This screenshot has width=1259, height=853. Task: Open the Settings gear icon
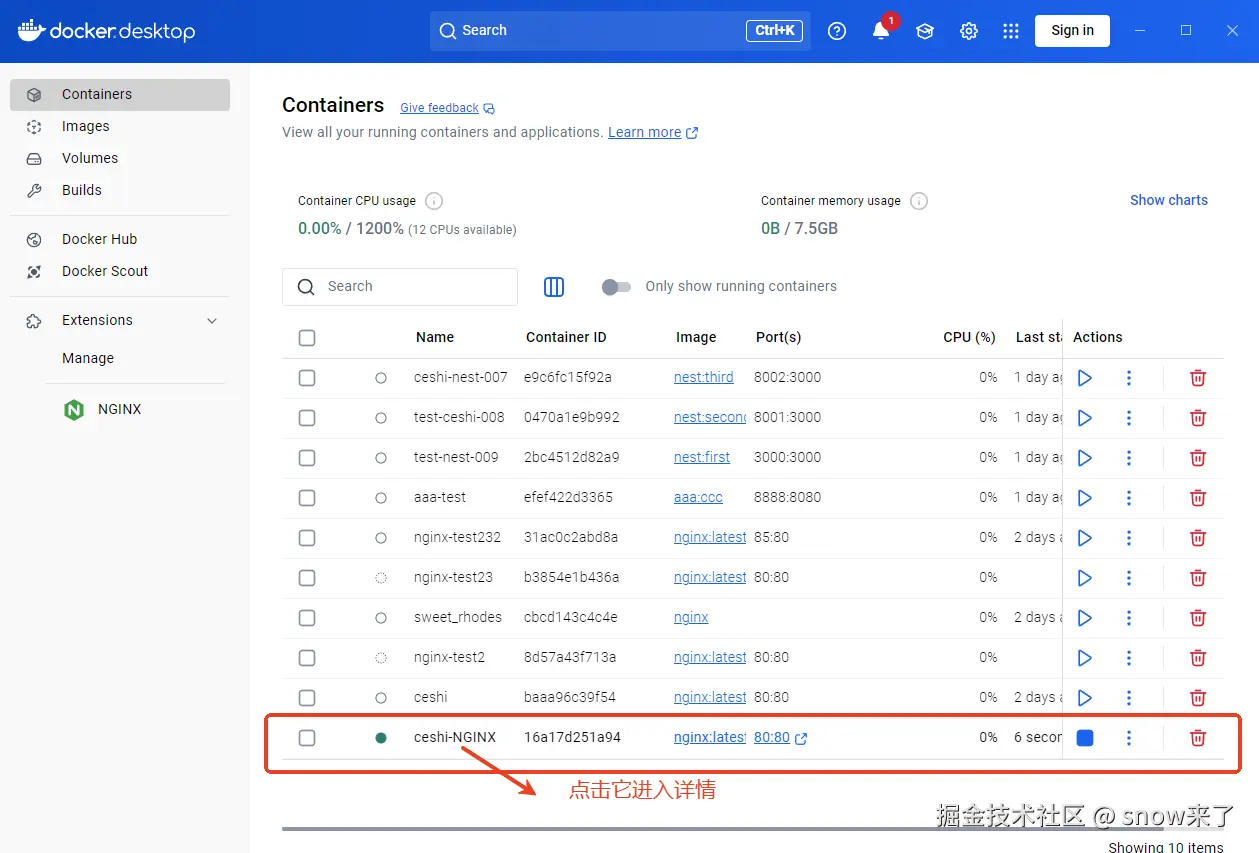tap(969, 31)
